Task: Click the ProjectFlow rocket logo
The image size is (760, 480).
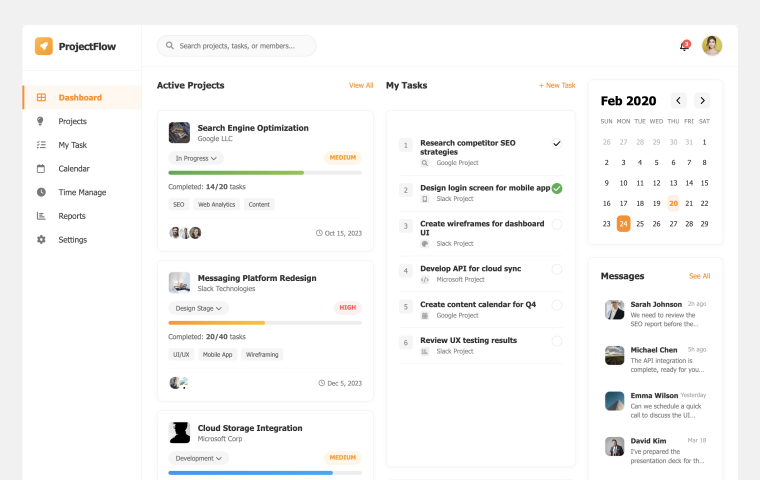Action: click(44, 46)
